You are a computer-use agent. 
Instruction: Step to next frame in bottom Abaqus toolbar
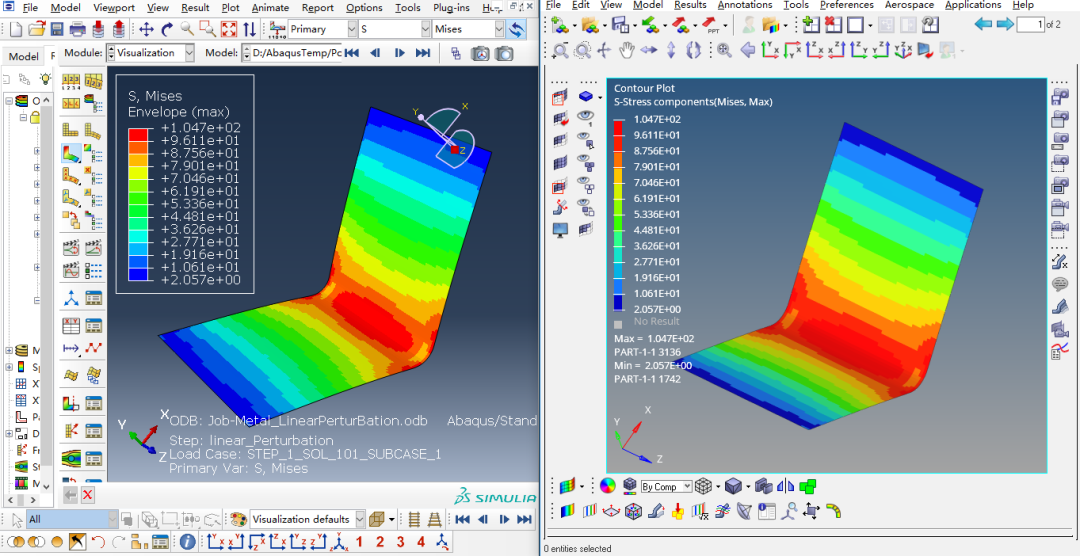coord(503,519)
